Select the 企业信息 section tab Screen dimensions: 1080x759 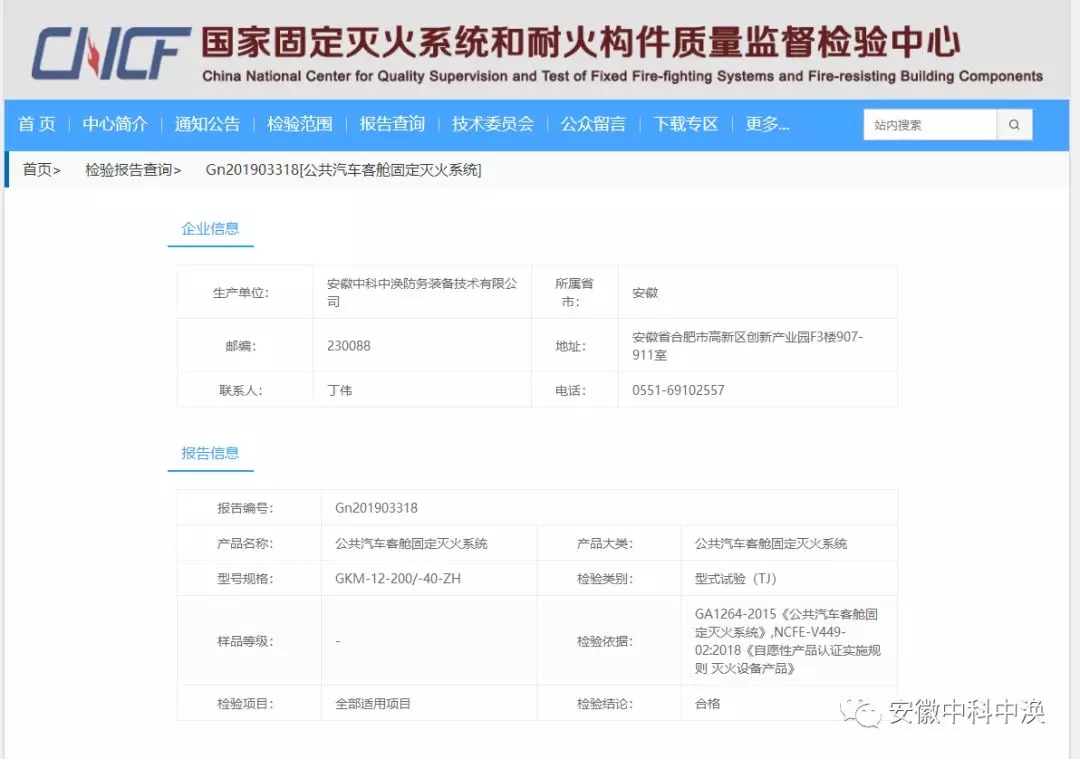click(x=210, y=229)
